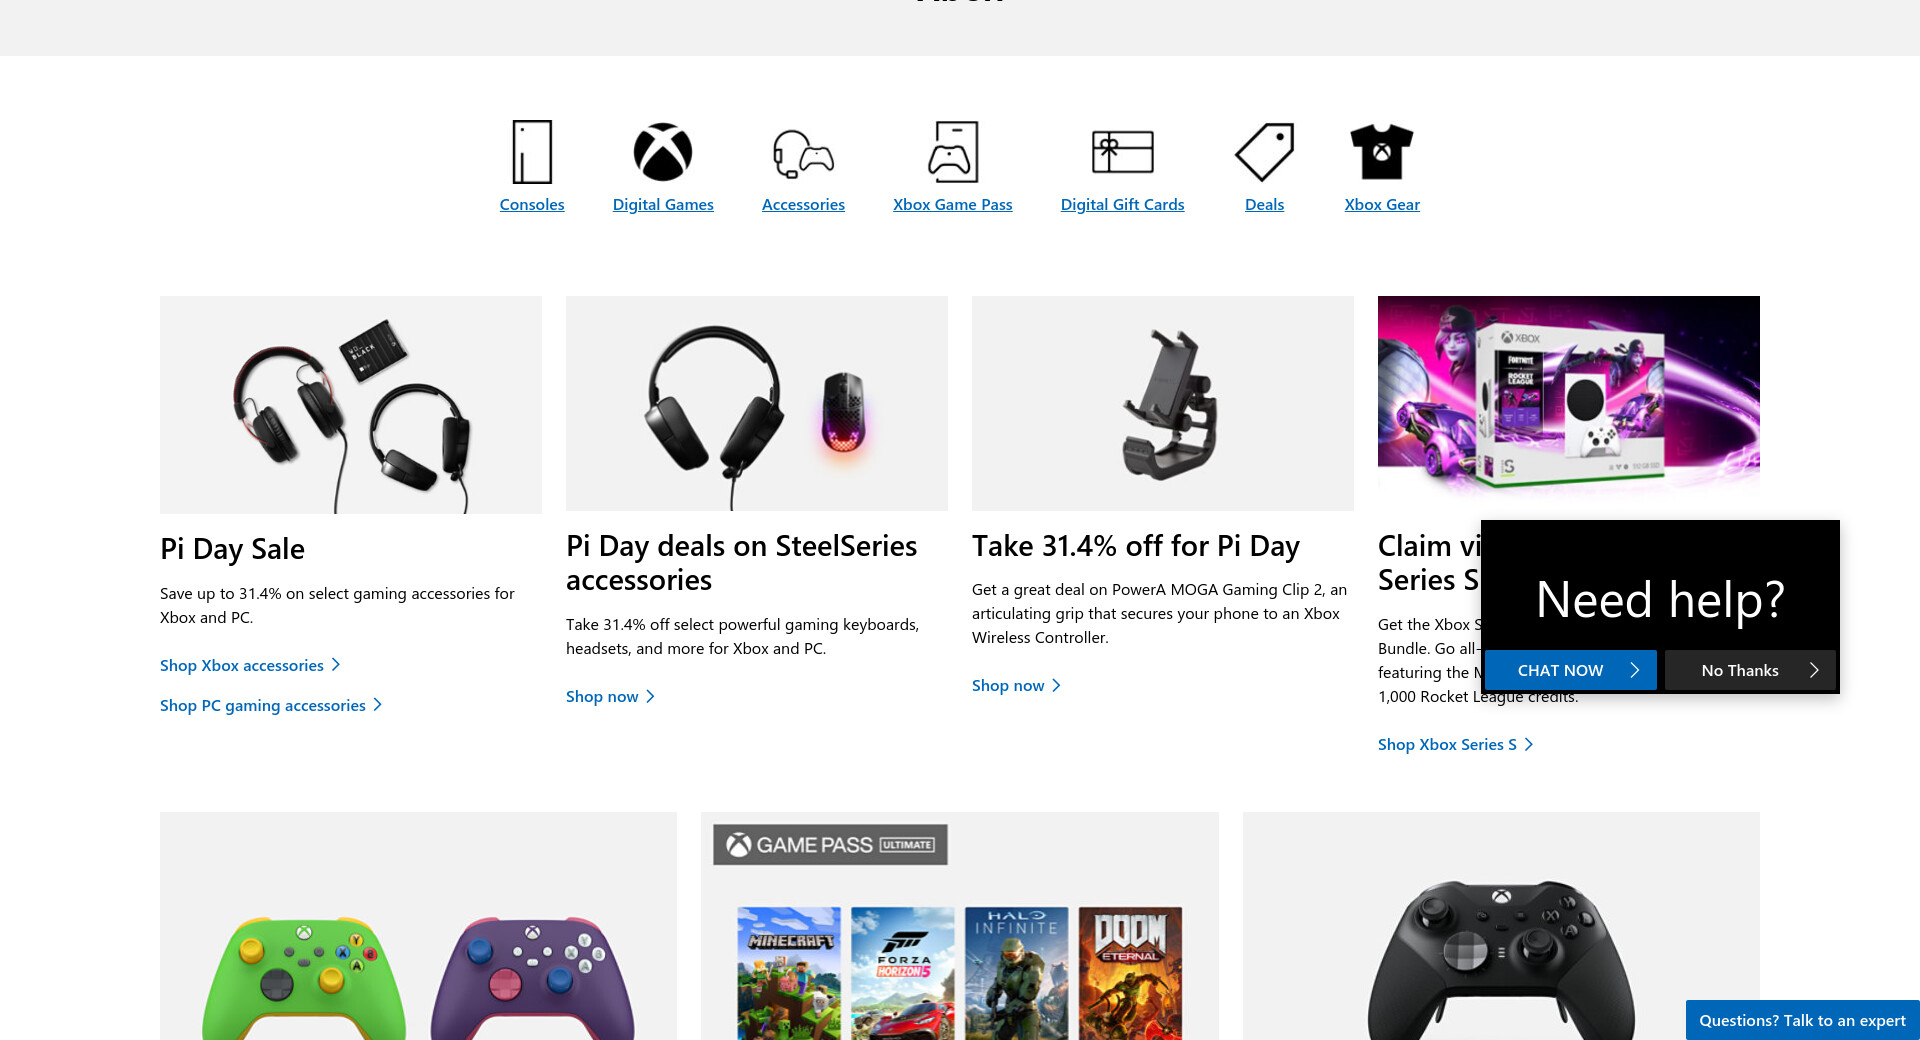The image size is (1920, 1040).
Task: Click Questions? Talk to an expert button
Action: (x=1802, y=1020)
